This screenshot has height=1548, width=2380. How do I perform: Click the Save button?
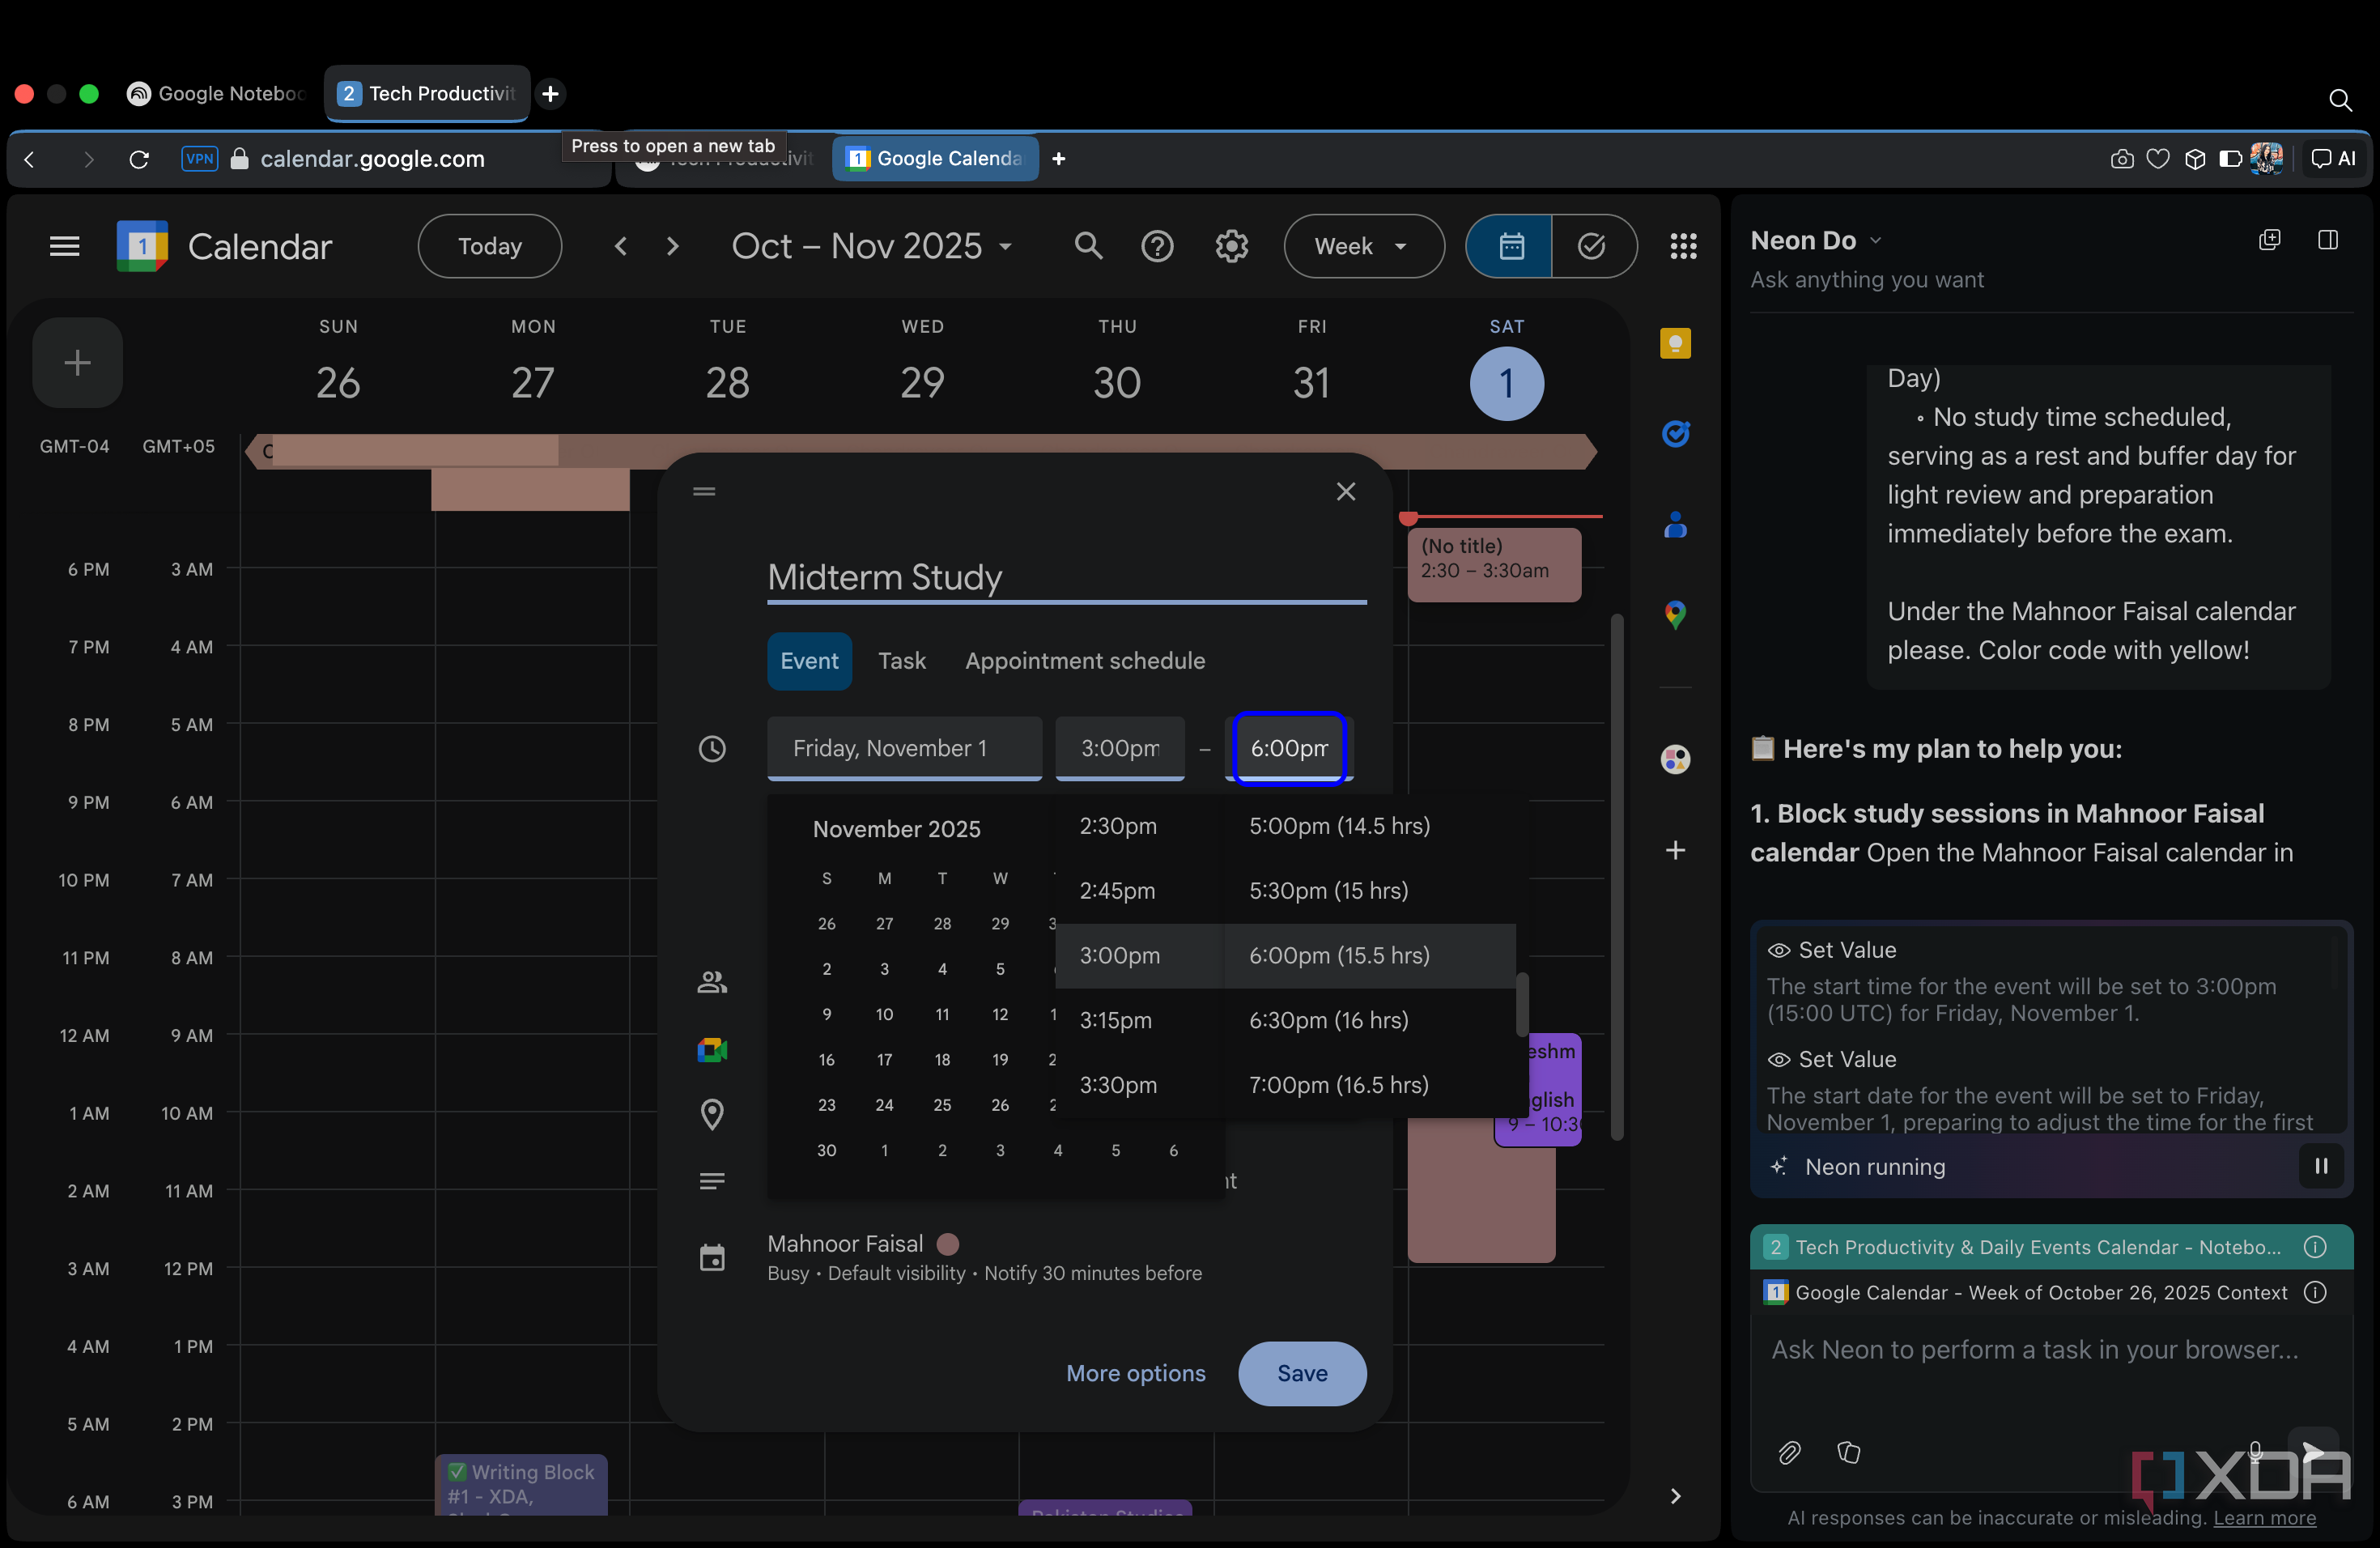[x=1301, y=1373]
